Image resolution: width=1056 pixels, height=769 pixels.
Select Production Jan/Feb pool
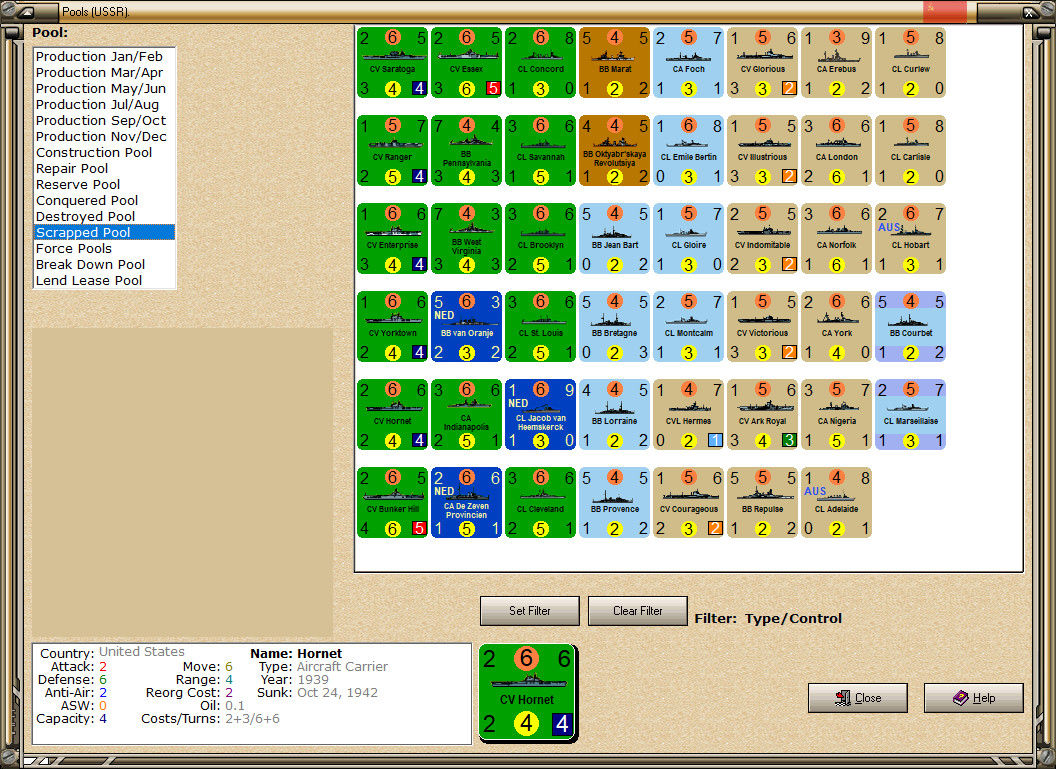[104, 57]
